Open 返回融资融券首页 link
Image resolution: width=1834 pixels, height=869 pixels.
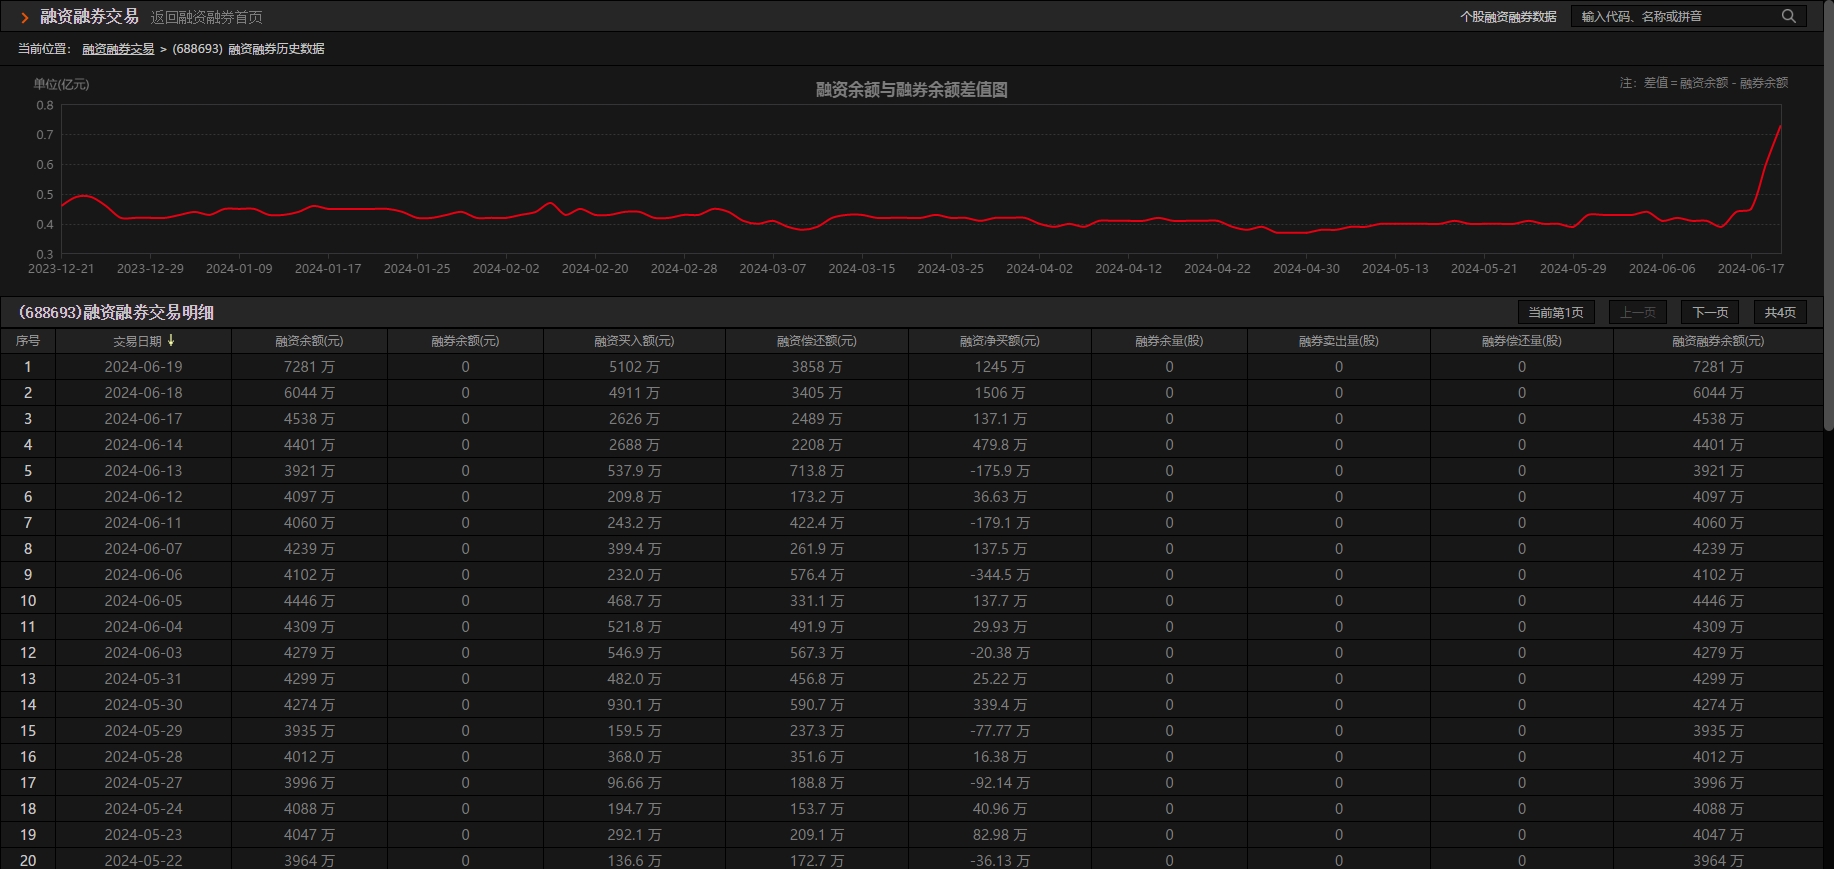click(x=206, y=17)
